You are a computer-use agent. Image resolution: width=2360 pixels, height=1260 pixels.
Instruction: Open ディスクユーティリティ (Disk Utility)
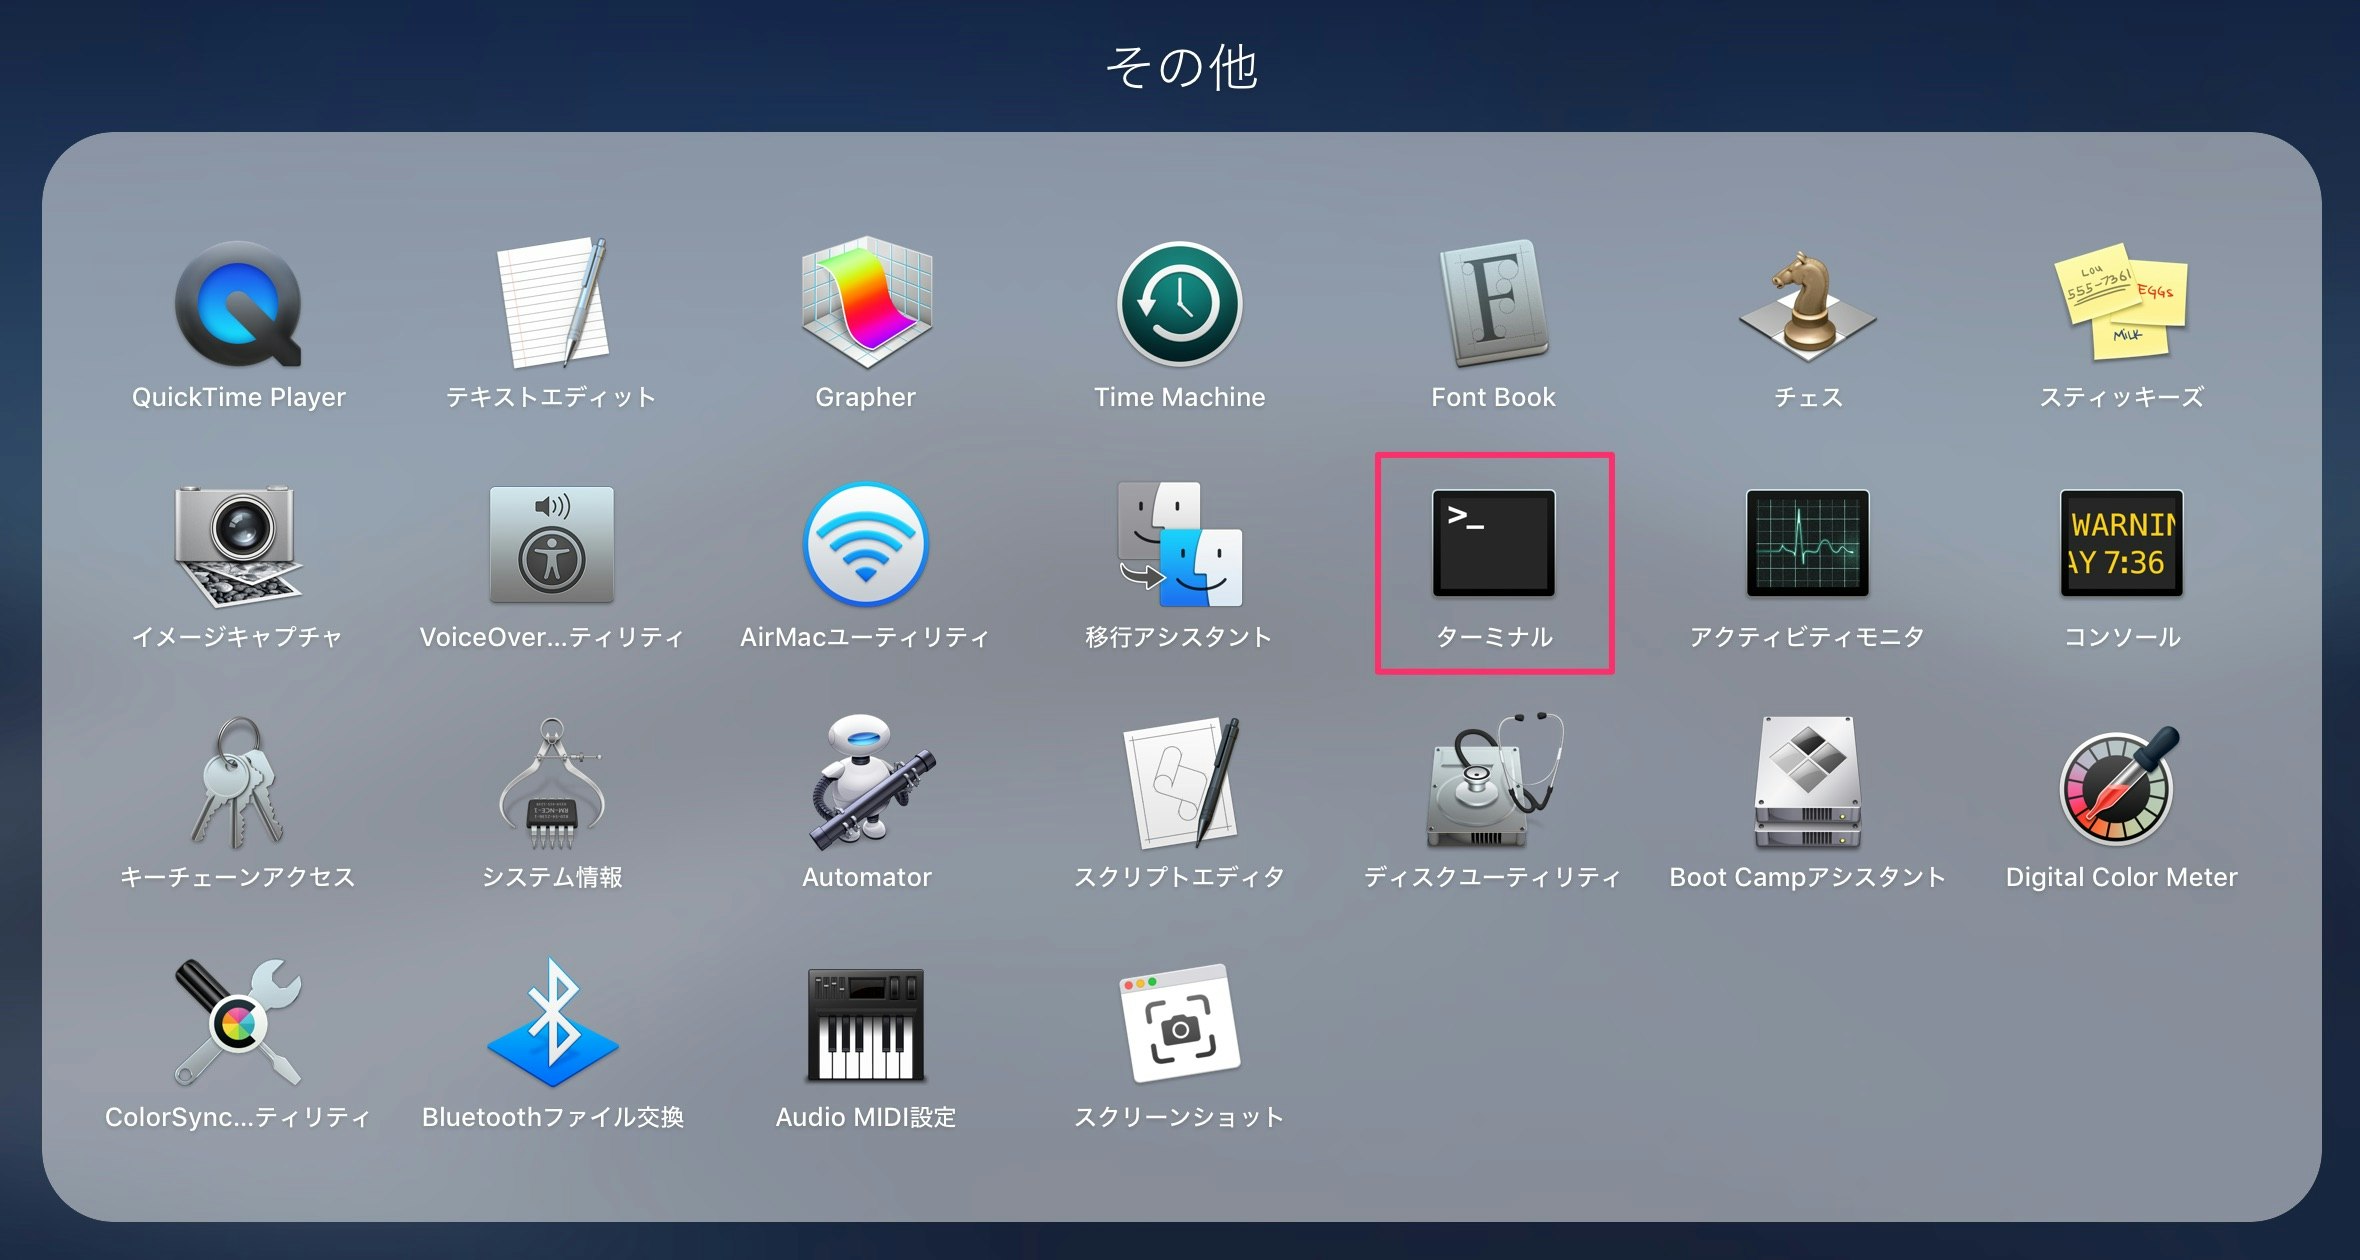click(1492, 790)
